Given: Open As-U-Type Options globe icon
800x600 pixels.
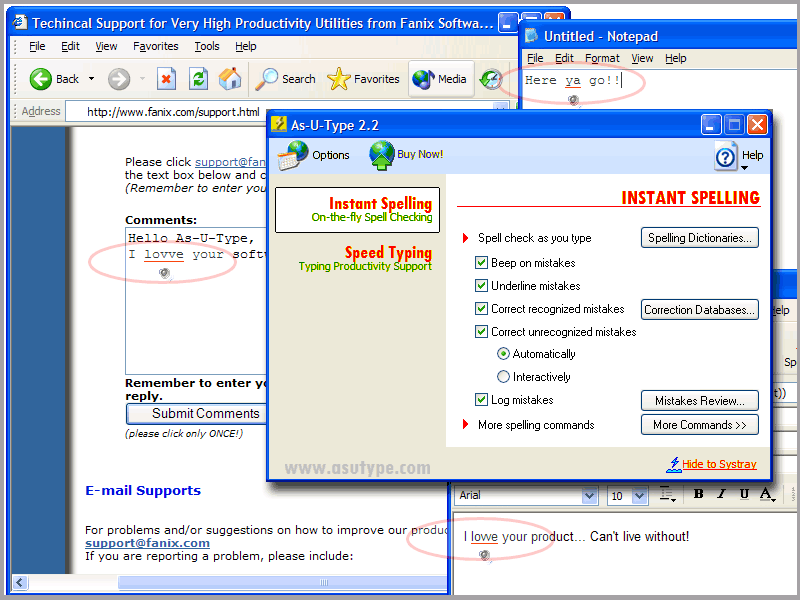Looking at the screenshot, I should pos(293,155).
